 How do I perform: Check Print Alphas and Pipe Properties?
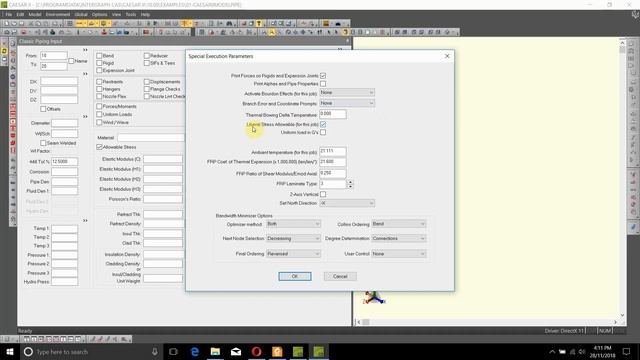323,84
